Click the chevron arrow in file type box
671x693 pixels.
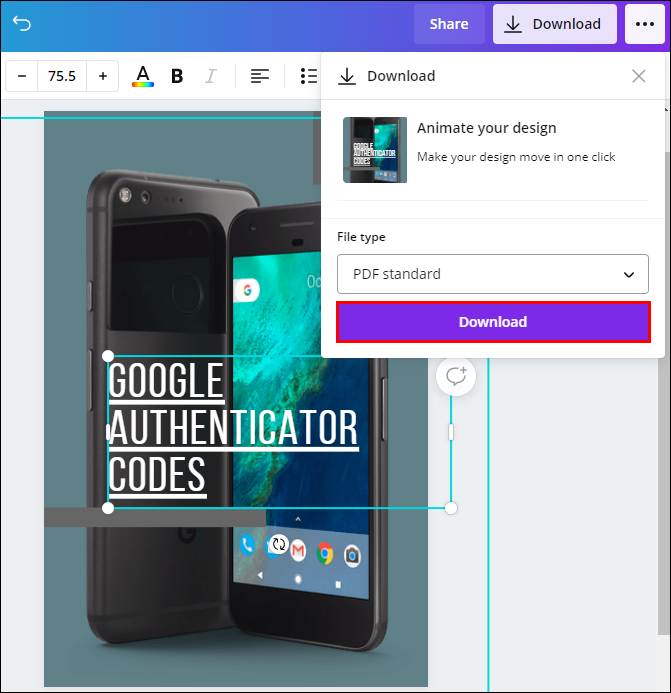[x=629, y=274]
